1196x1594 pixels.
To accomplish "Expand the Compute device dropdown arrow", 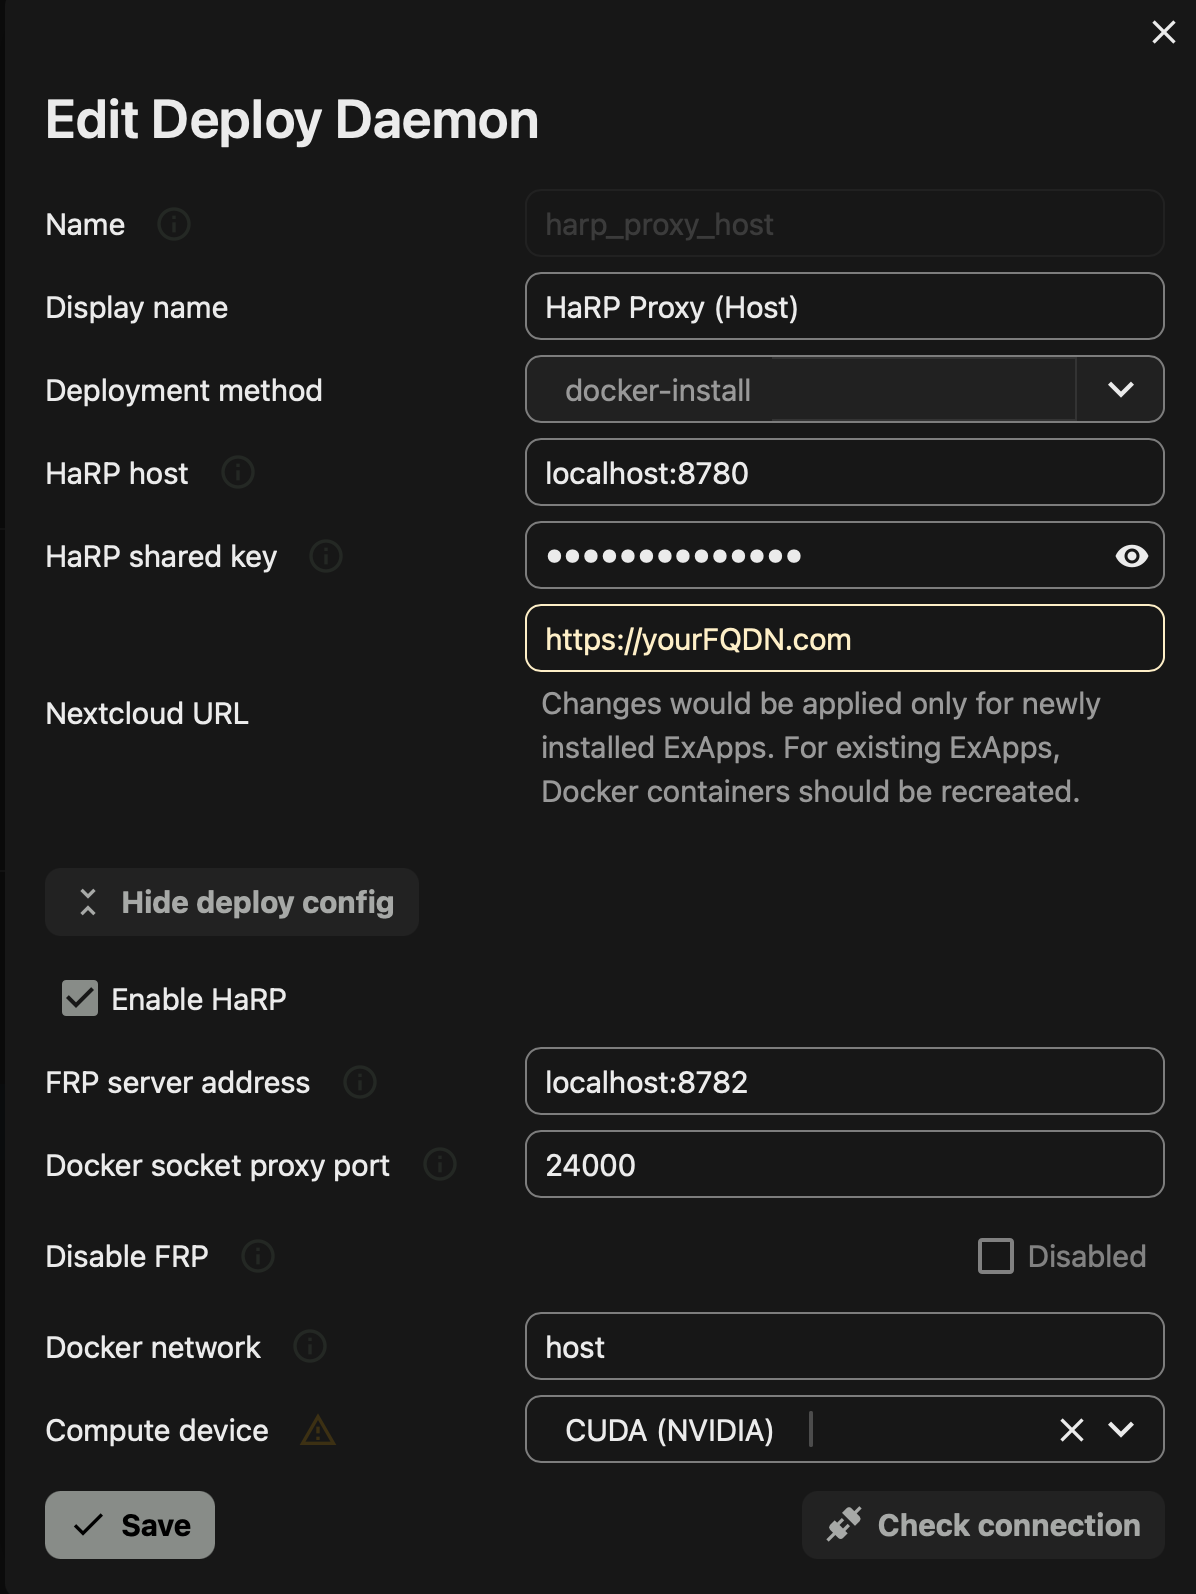I will click(x=1121, y=1430).
